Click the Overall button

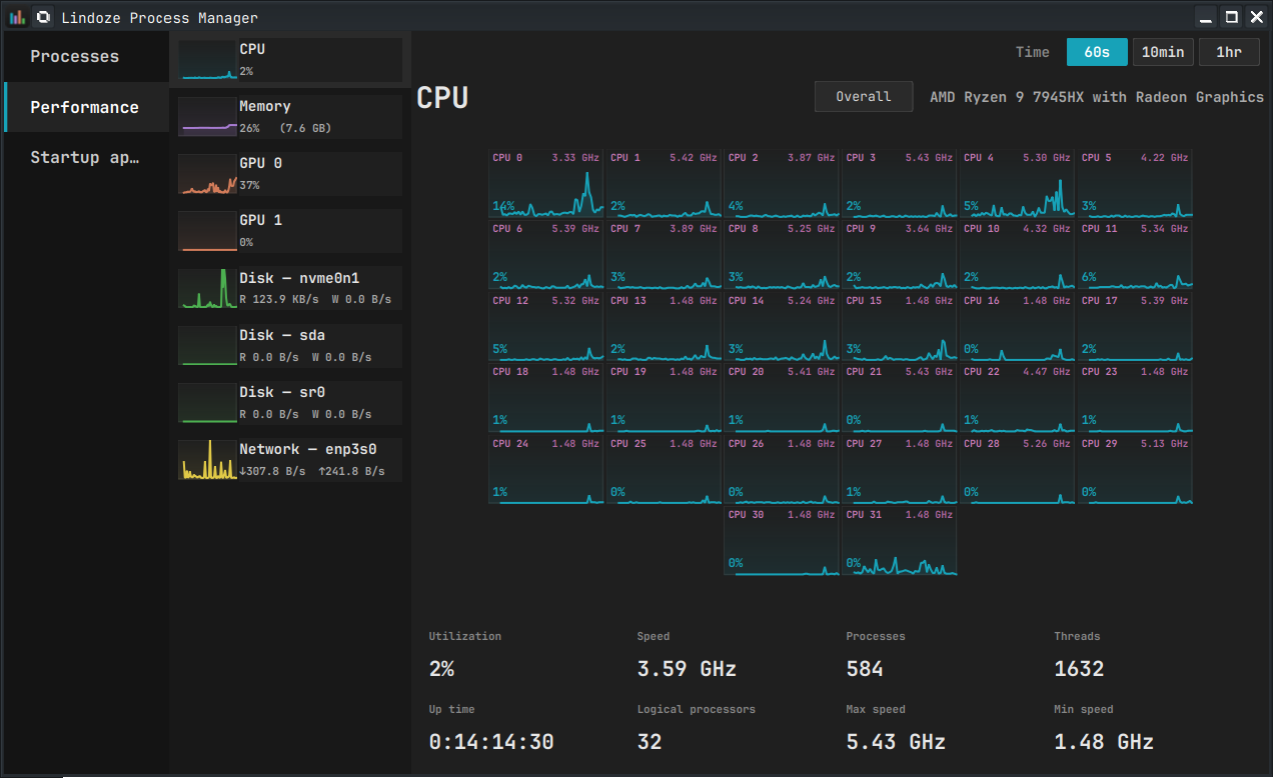tap(863, 97)
